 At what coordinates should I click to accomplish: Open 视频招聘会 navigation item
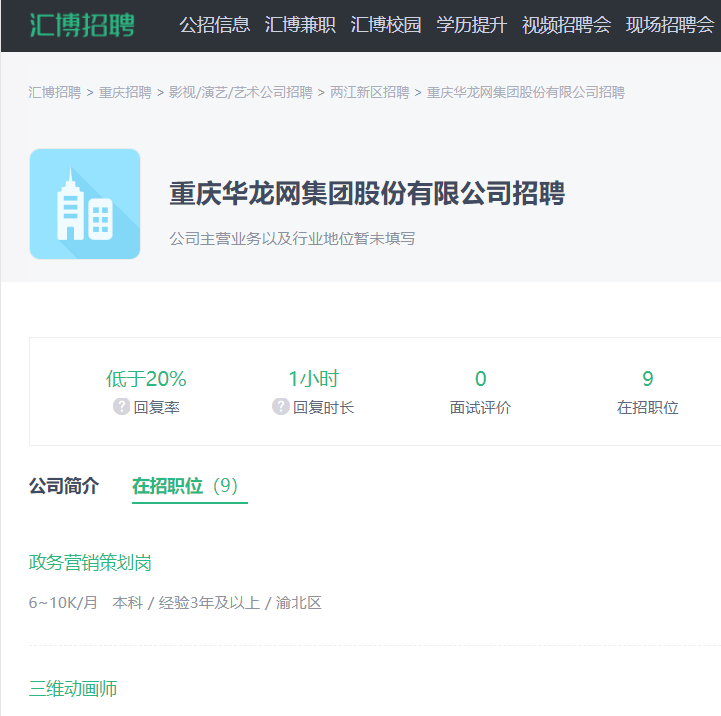566,25
